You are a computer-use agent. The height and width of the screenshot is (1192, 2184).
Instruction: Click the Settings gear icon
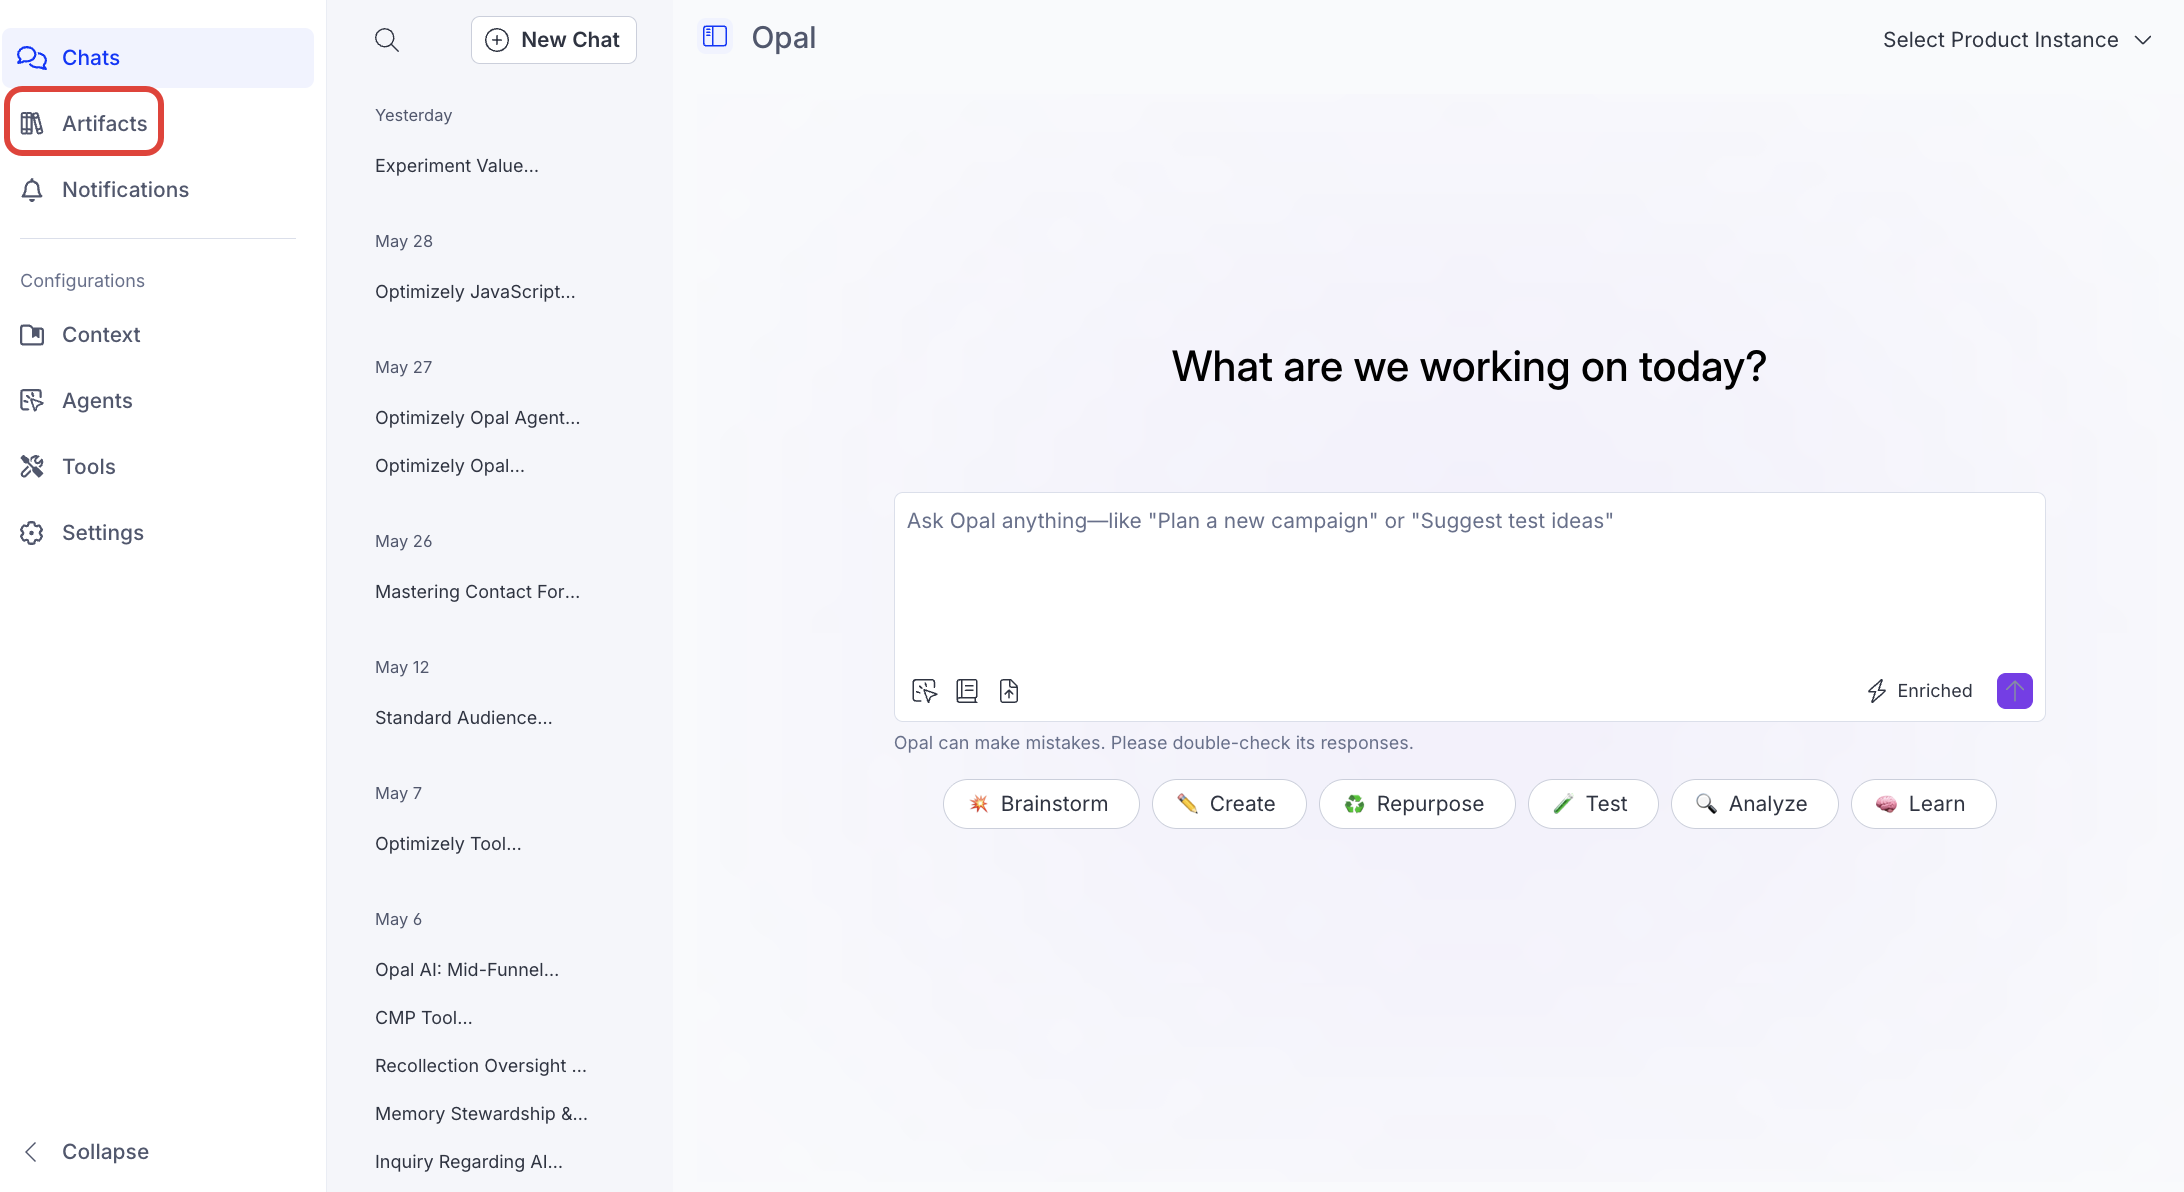(32, 533)
